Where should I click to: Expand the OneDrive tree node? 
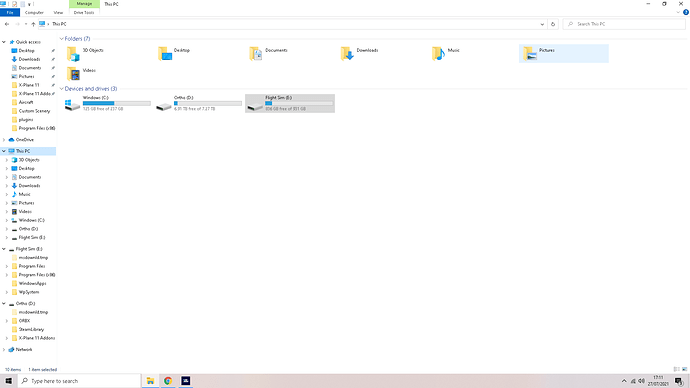pyautogui.click(x=4, y=140)
